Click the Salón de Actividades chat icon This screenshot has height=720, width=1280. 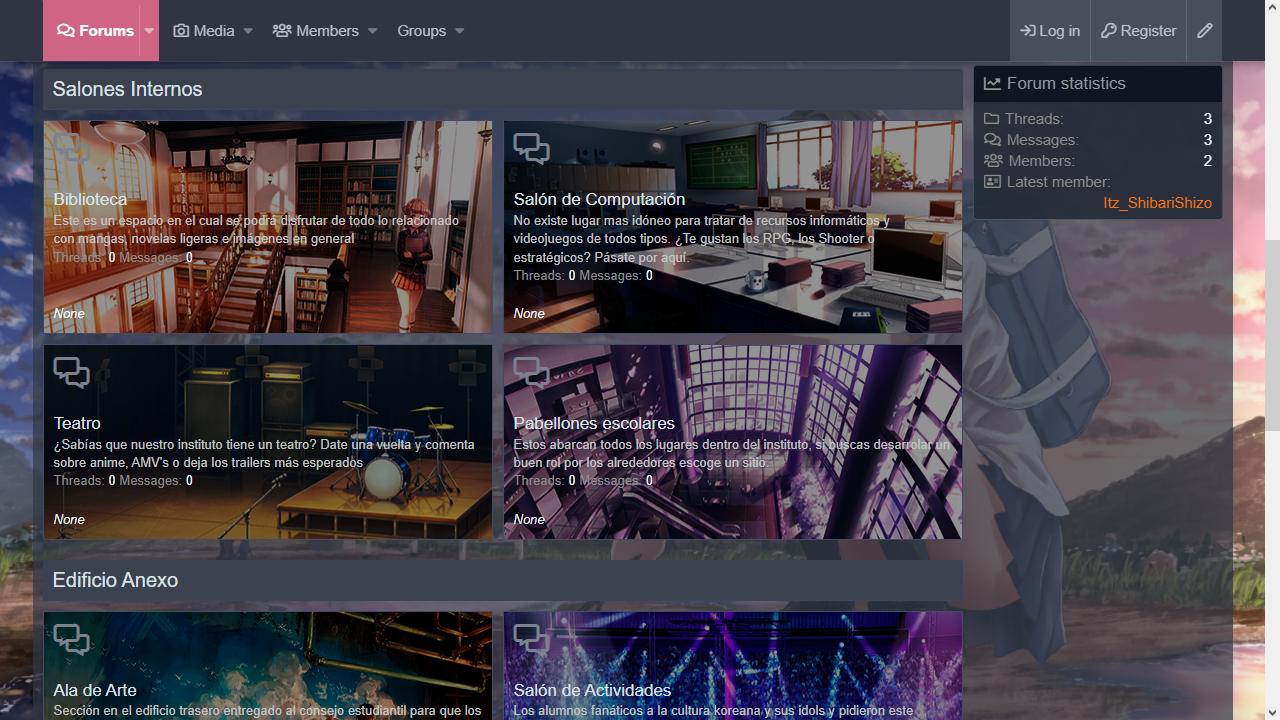click(531, 639)
